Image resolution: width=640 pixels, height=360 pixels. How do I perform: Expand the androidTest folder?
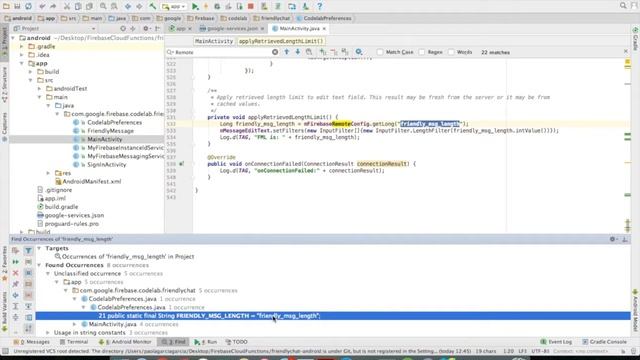(40, 89)
